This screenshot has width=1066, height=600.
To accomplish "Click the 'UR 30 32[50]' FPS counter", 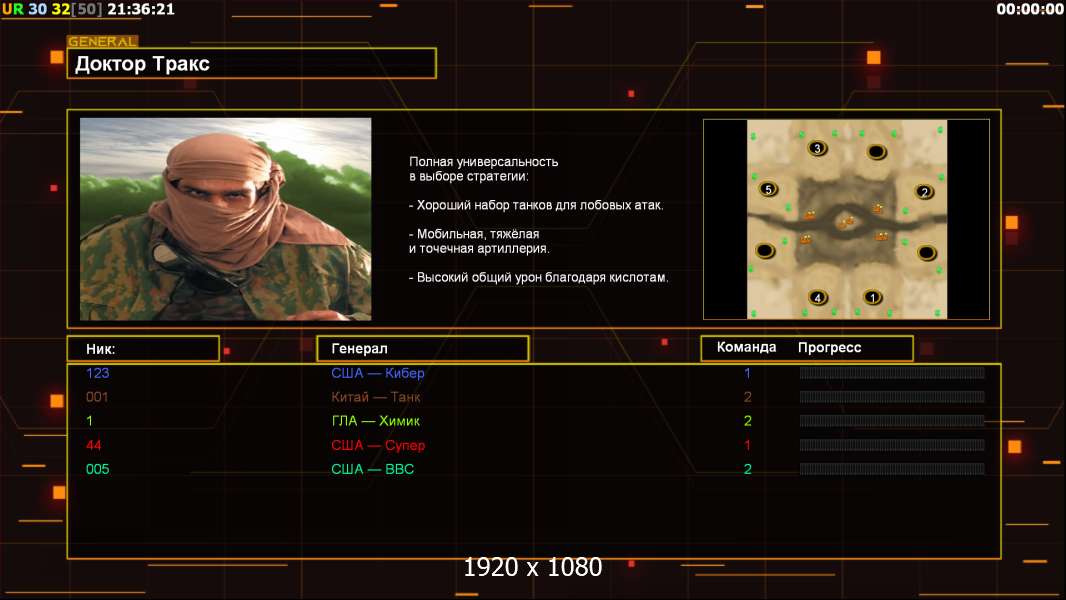I will (x=52, y=9).
